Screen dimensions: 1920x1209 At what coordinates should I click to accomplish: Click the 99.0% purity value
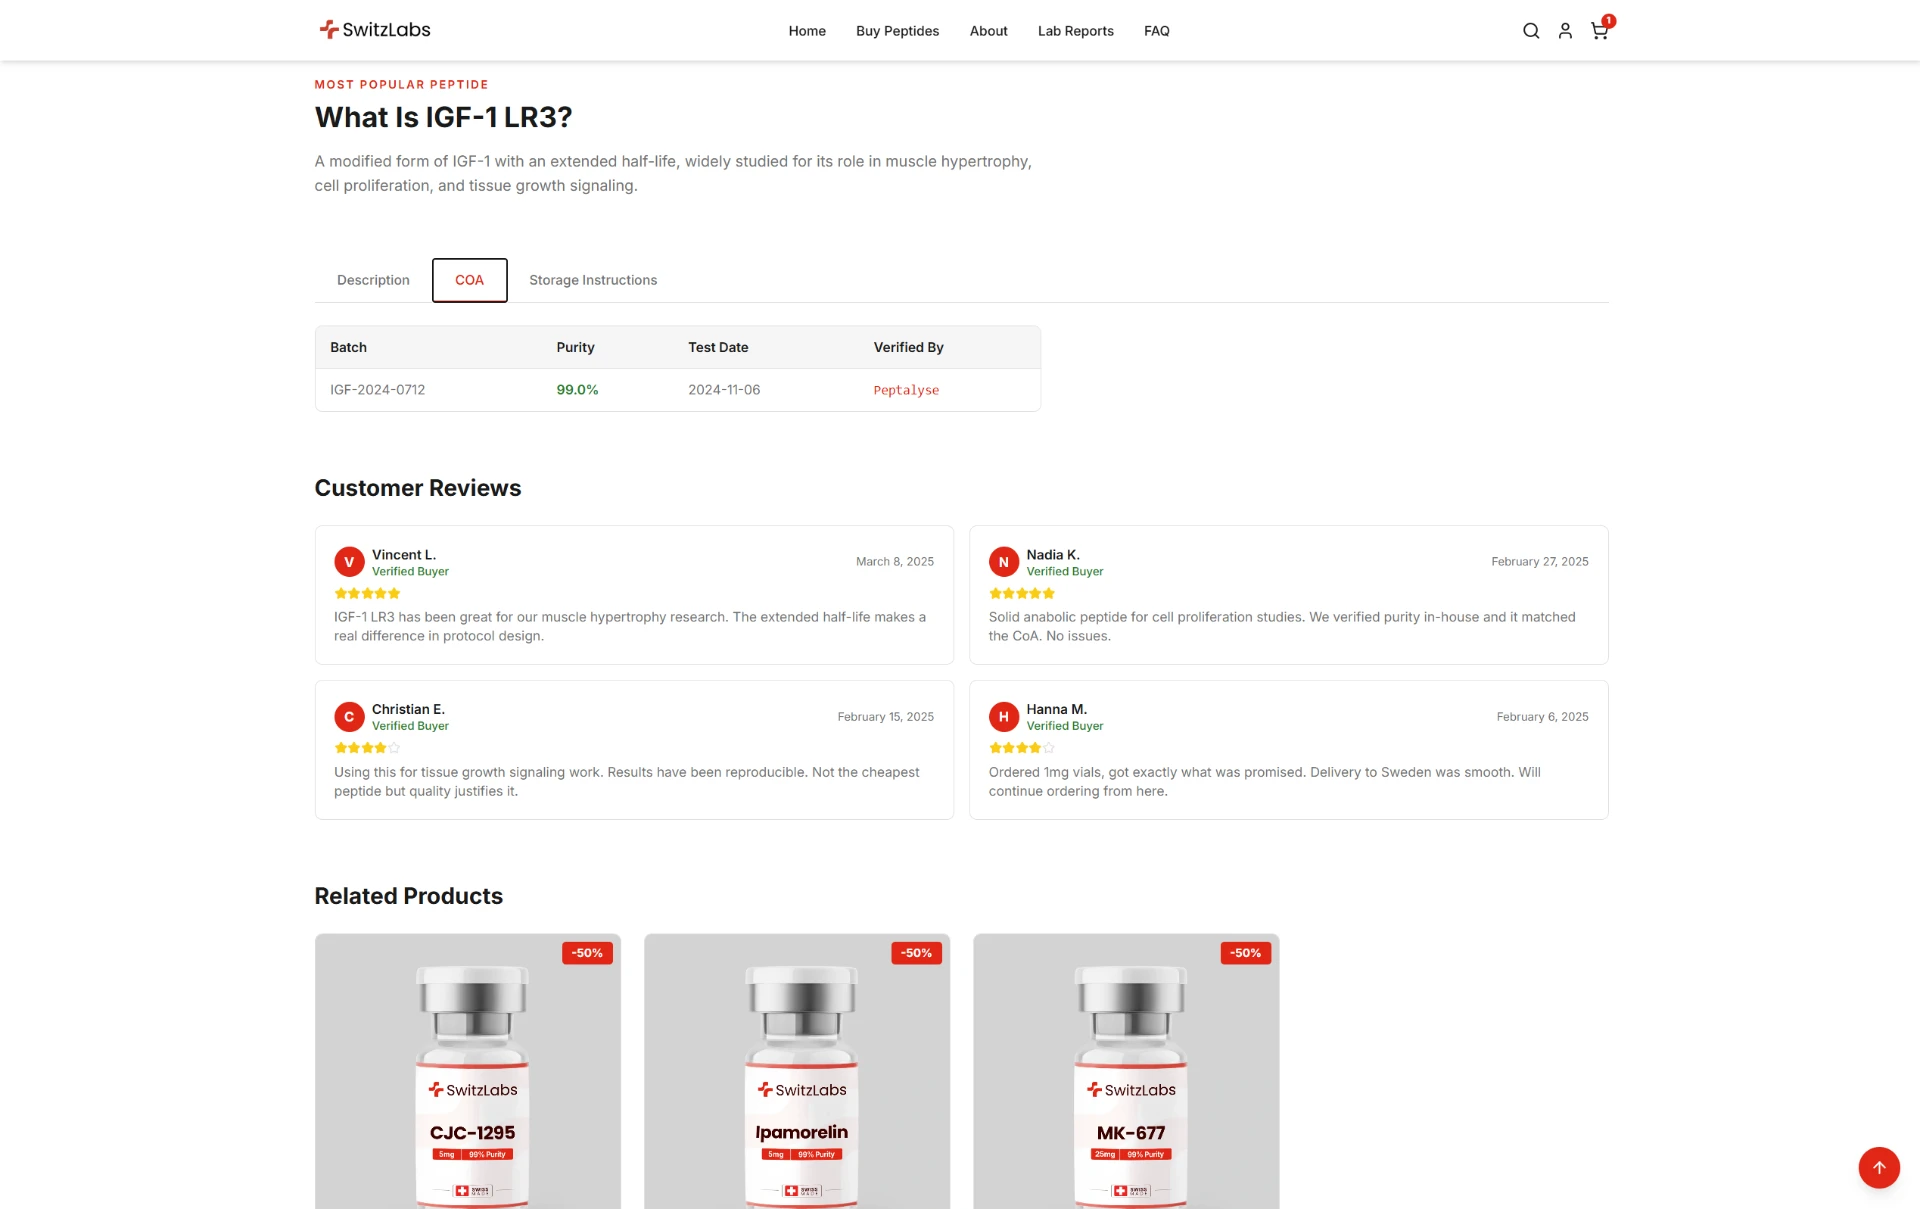click(577, 390)
